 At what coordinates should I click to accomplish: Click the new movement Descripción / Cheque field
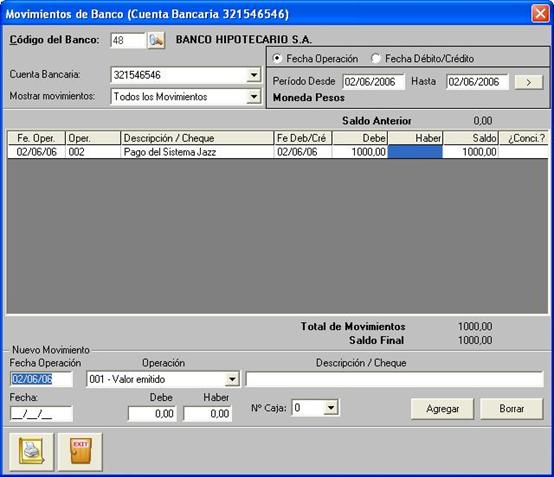tap(395, 379)
